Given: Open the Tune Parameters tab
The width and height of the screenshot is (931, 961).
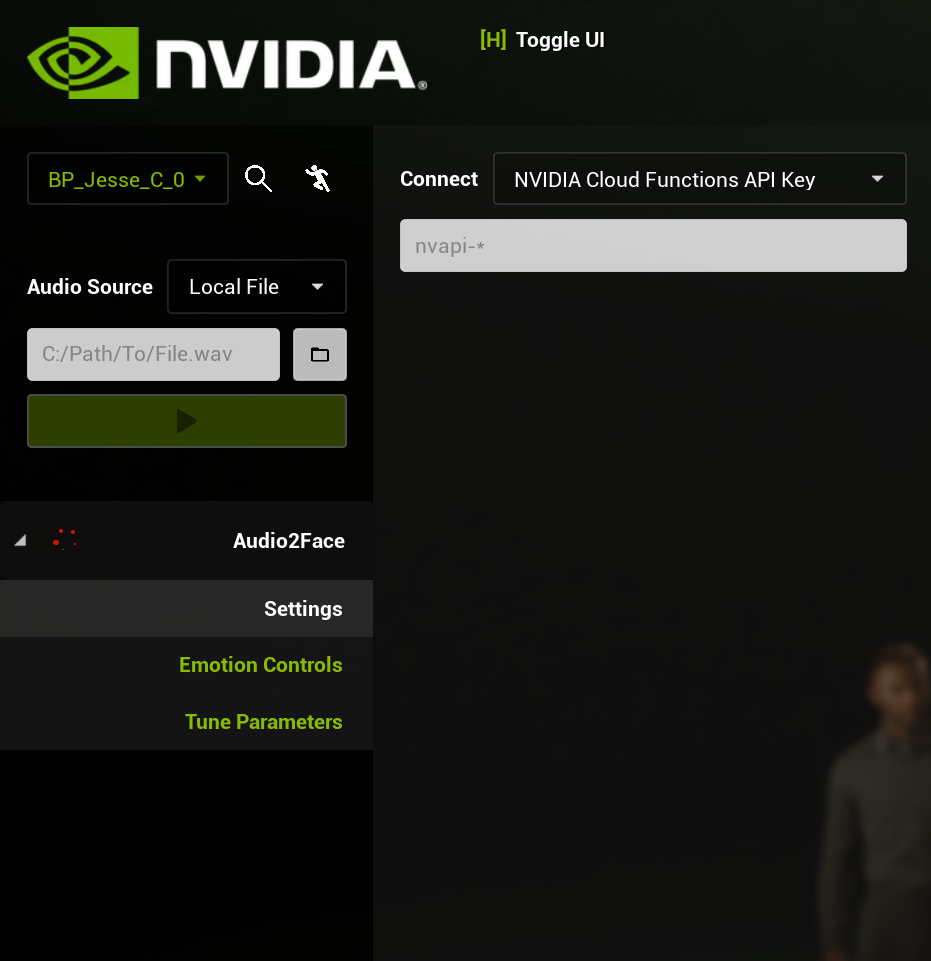Looking at the screenshot, I should tap(186, 721).
